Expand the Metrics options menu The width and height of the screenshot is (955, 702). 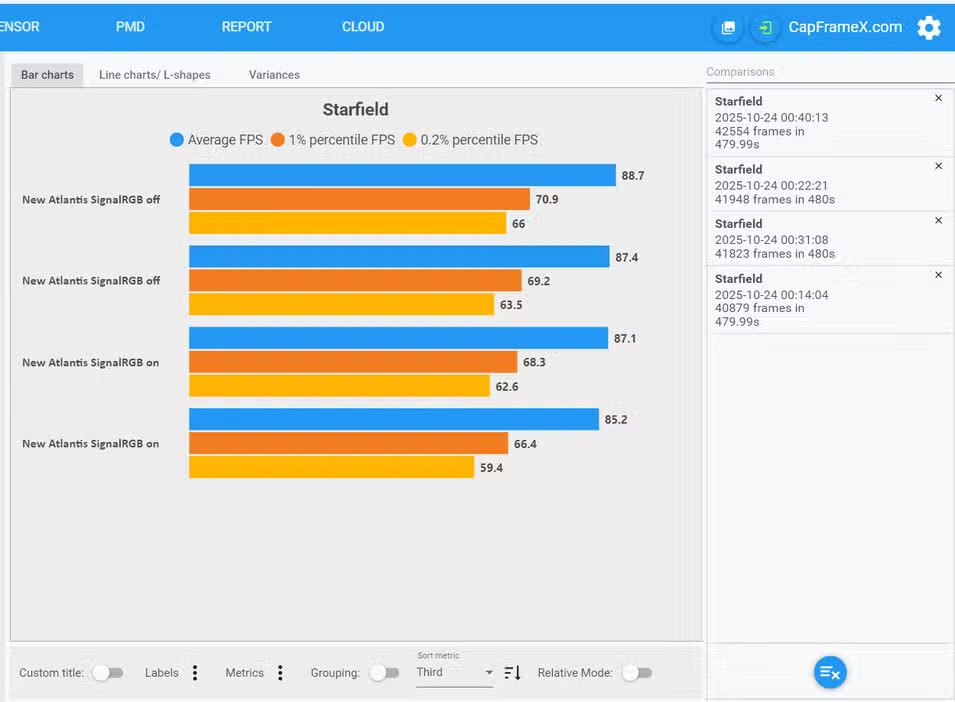tap(280, 673)
